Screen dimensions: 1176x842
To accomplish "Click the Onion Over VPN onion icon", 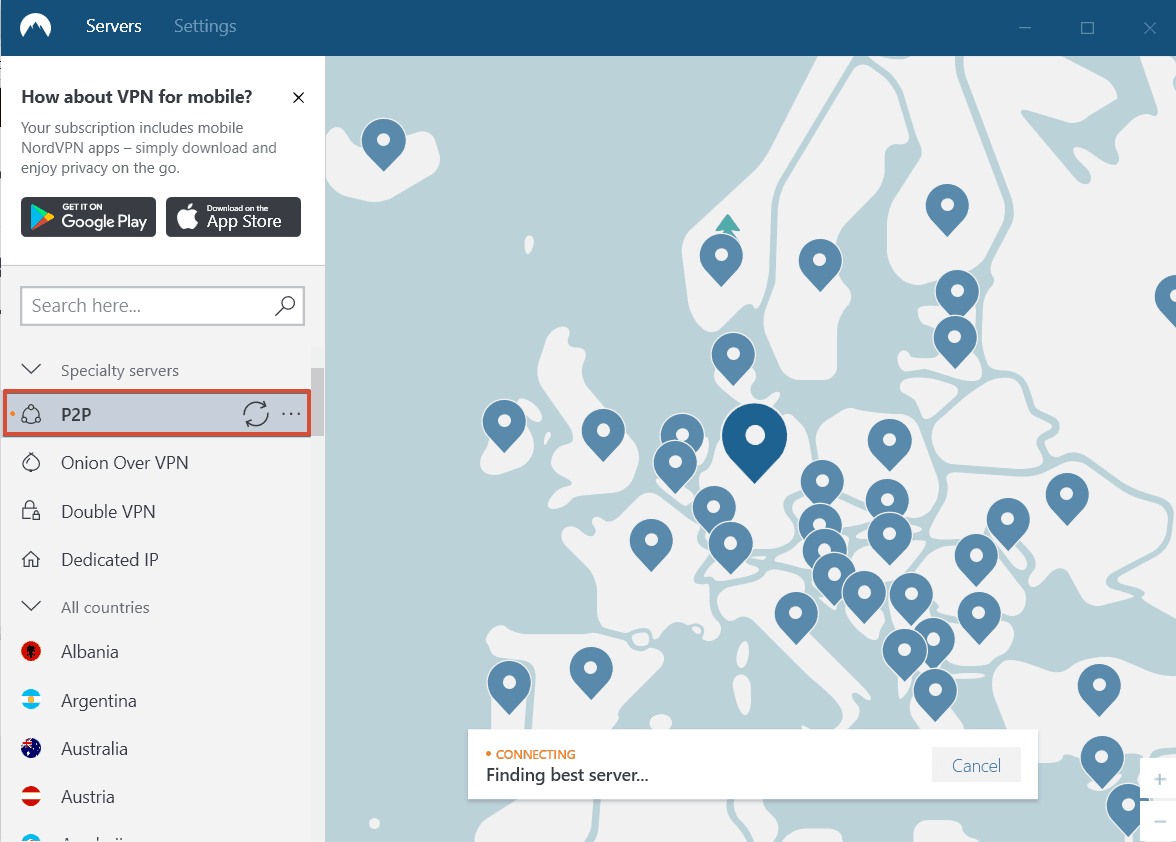I will pos(31,463).
